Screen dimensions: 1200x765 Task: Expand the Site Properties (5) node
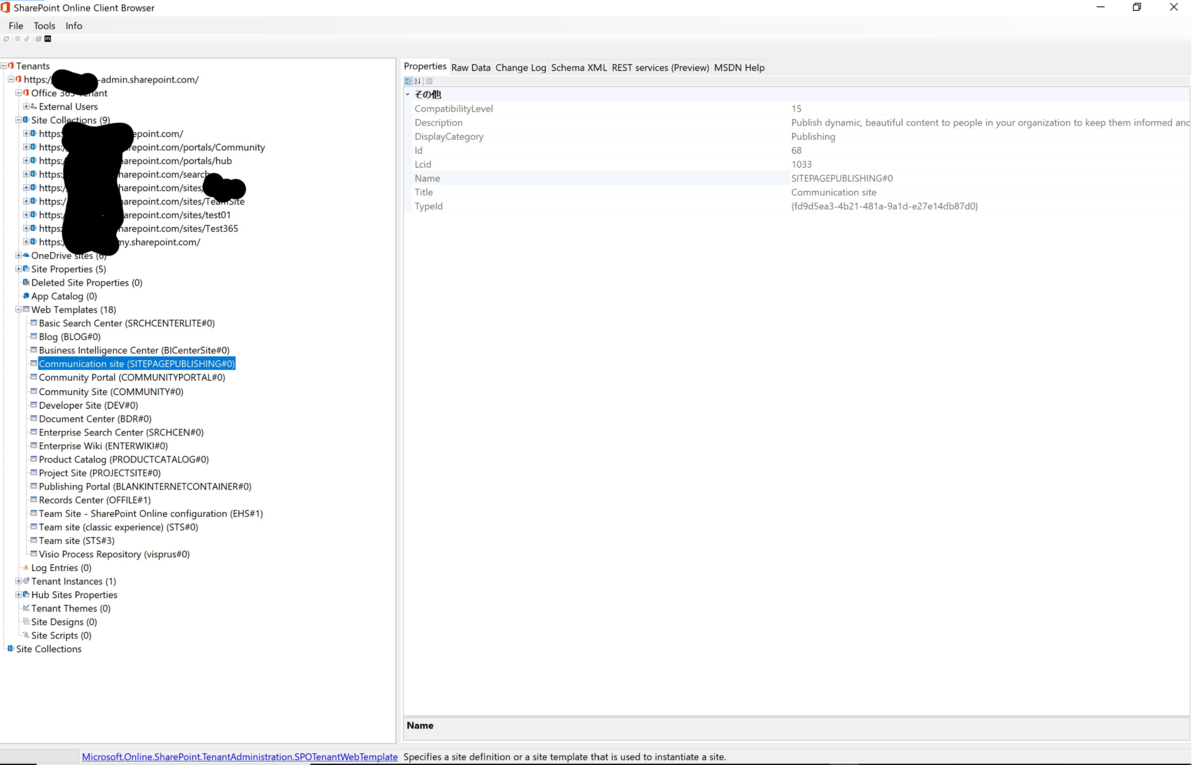(x=18, y=269)
